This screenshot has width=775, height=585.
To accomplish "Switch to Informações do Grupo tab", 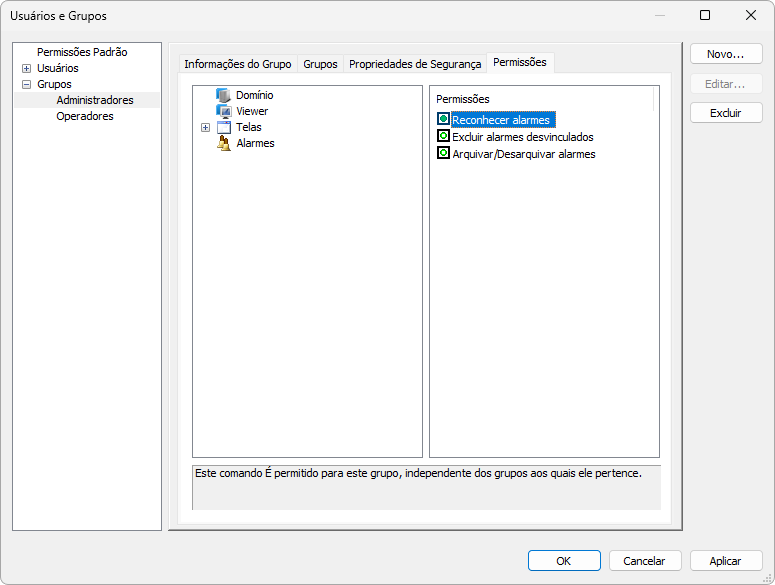I will [x=237, y=64].
